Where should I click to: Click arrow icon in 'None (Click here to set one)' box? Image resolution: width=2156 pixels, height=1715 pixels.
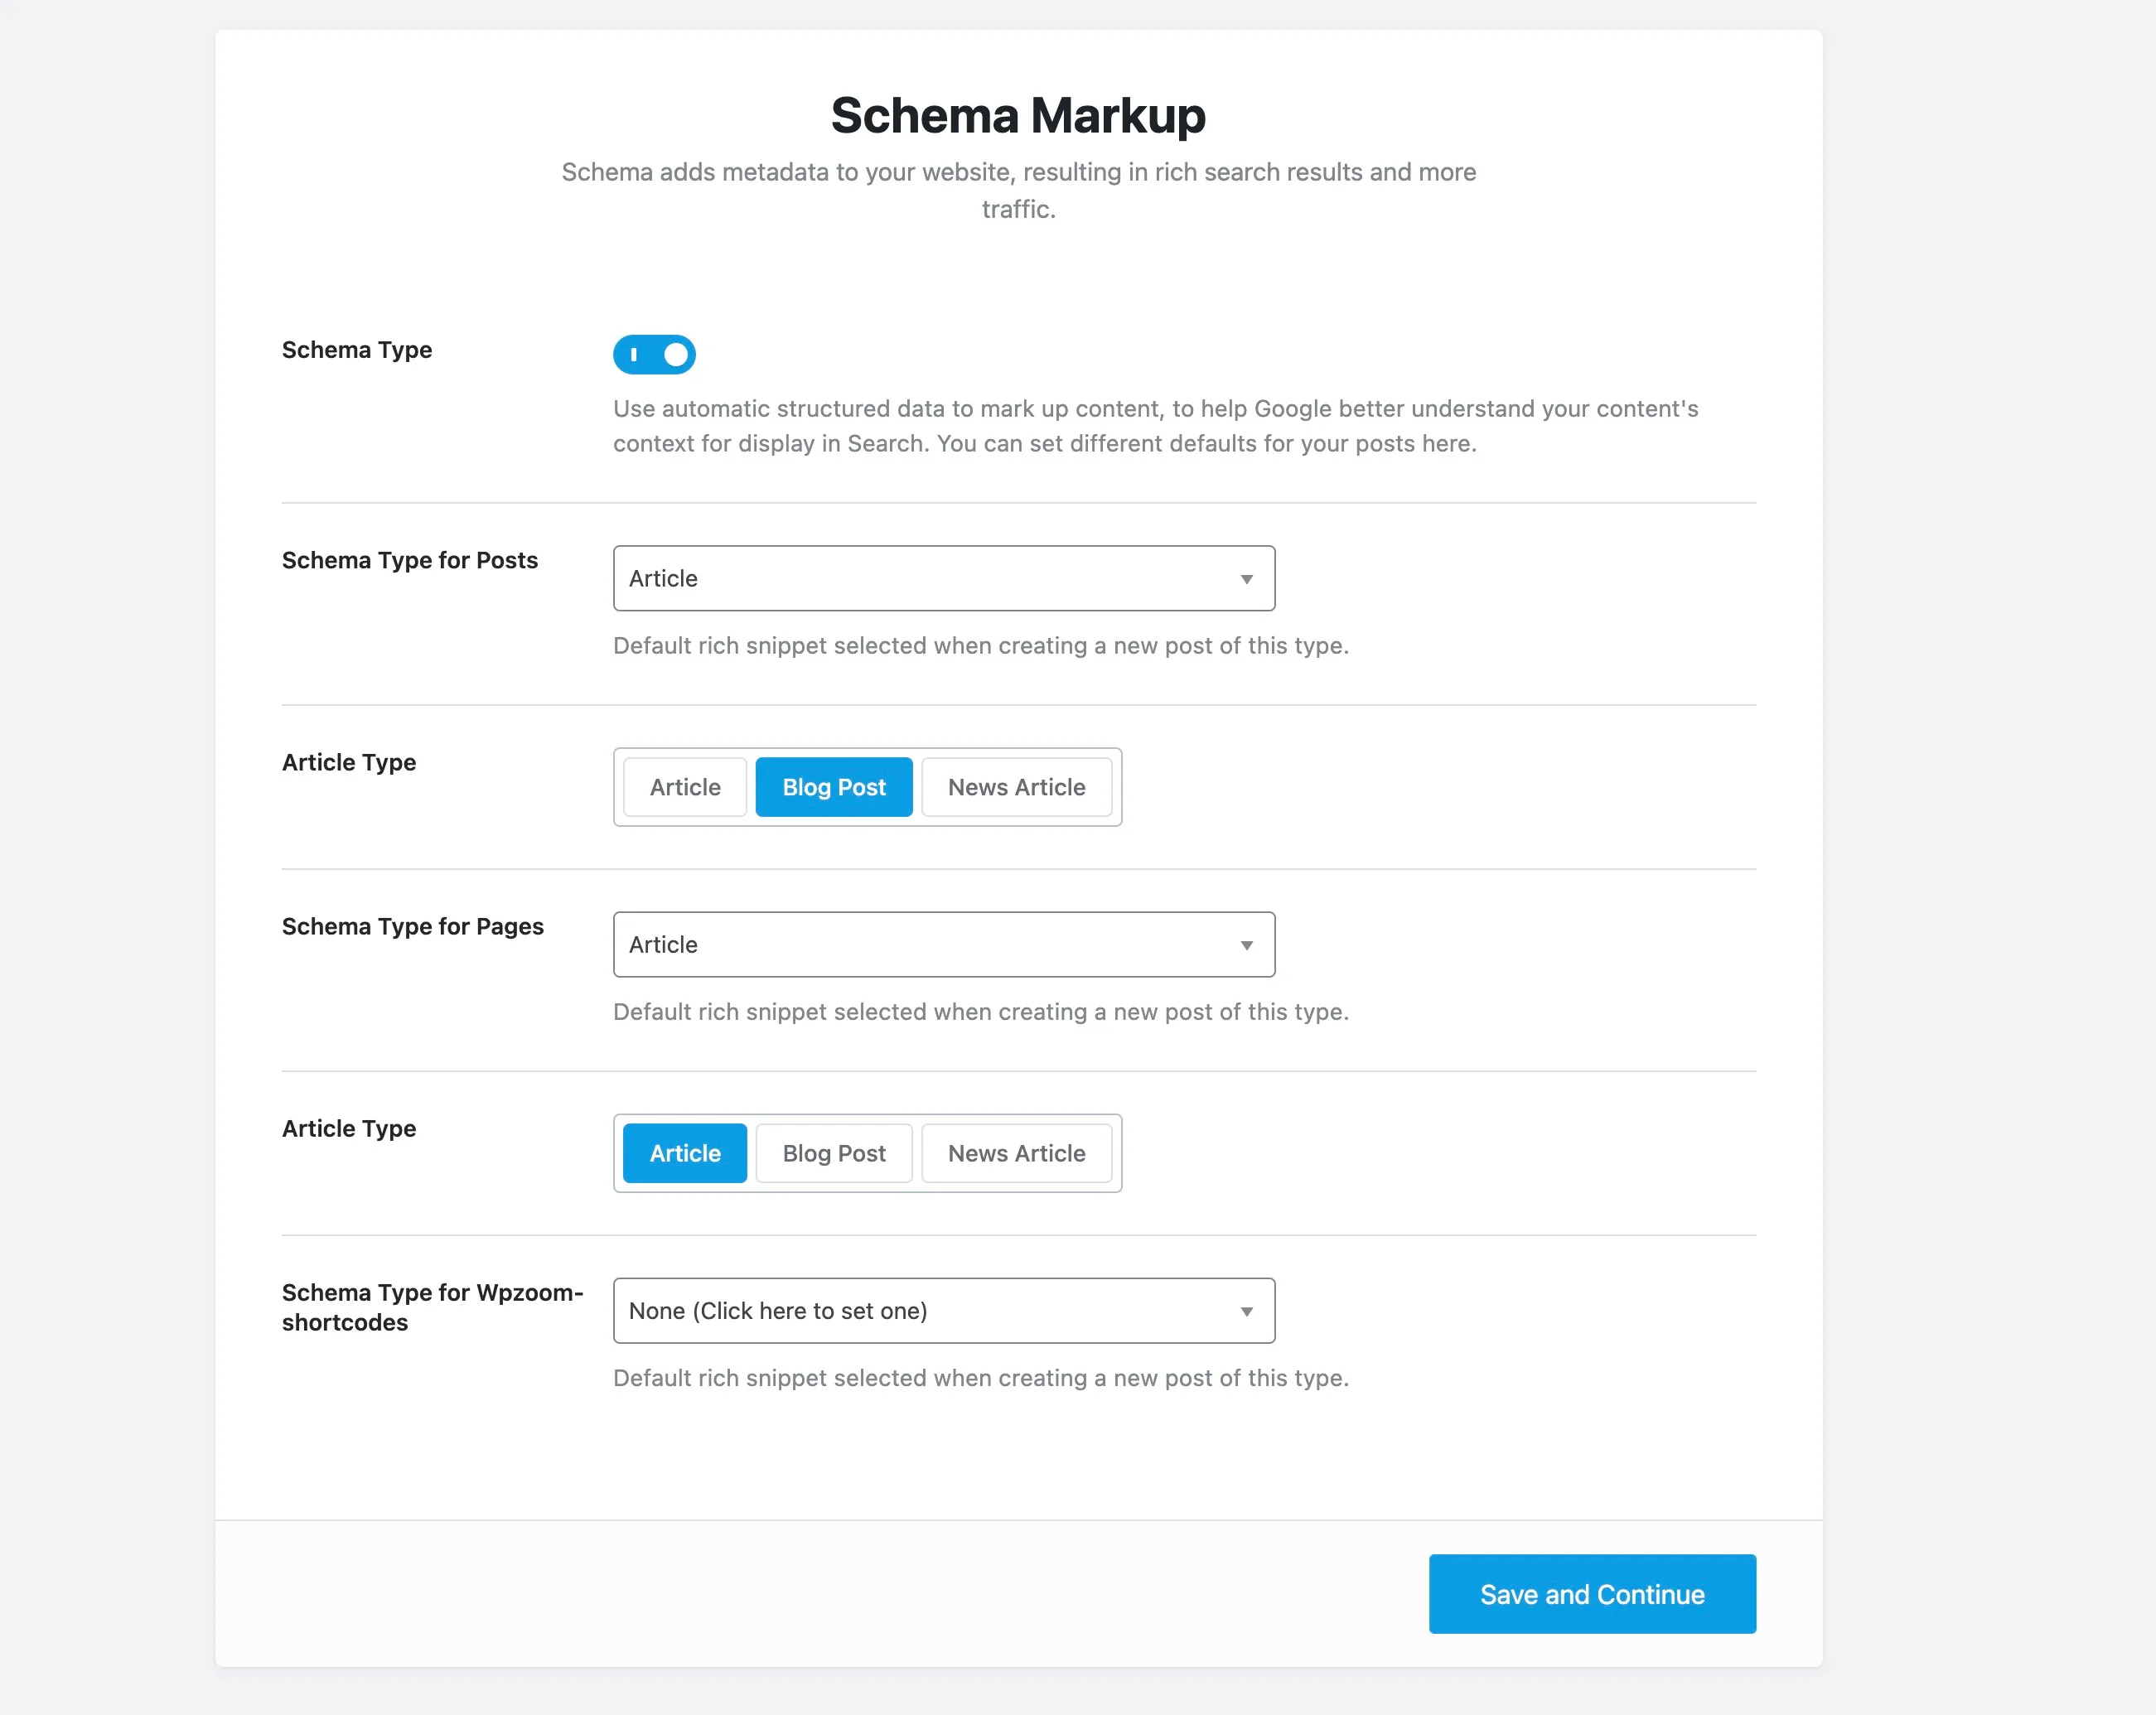[1246, 1311]
